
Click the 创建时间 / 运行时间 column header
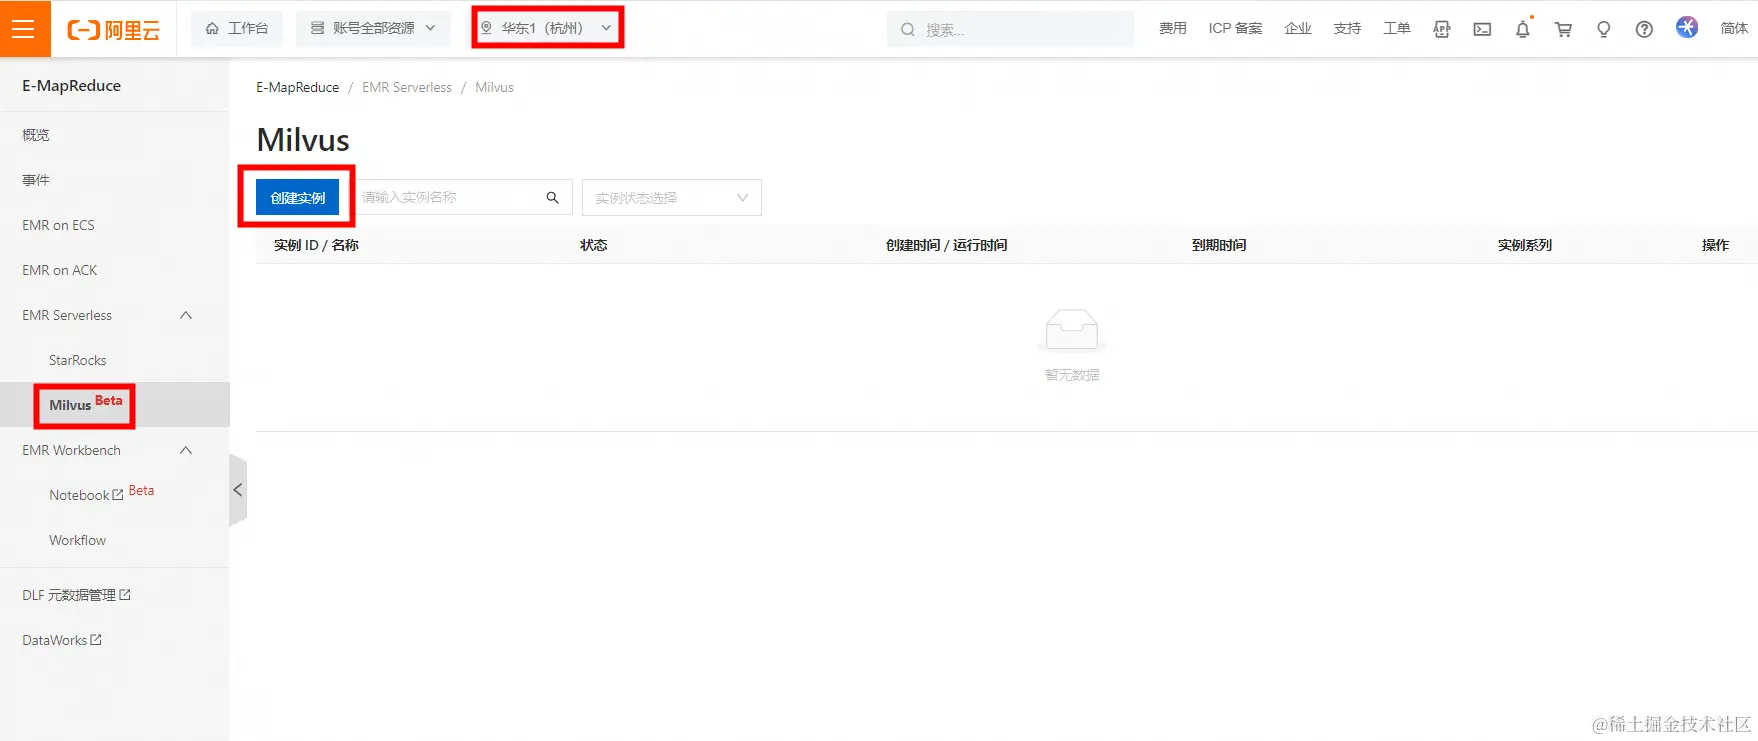(x=946, y=245)
